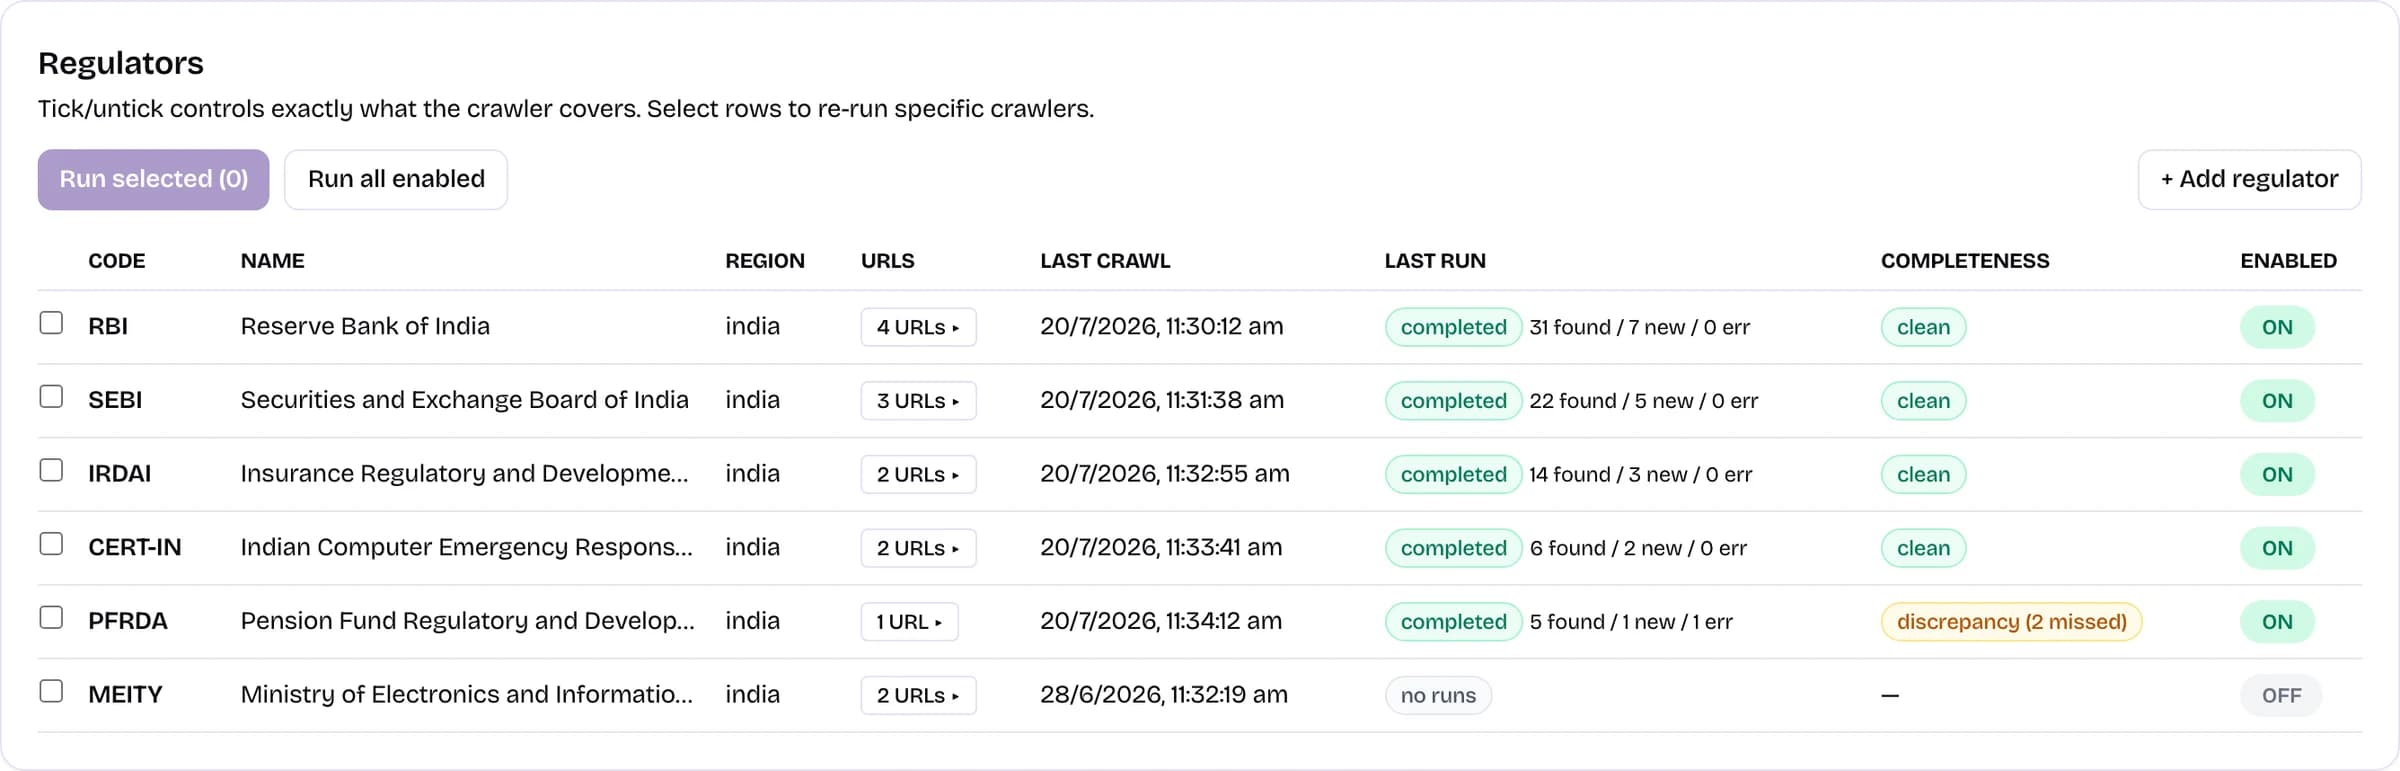
Task: Click the LAST CRAWL column header
Action: coord(1105,261)
